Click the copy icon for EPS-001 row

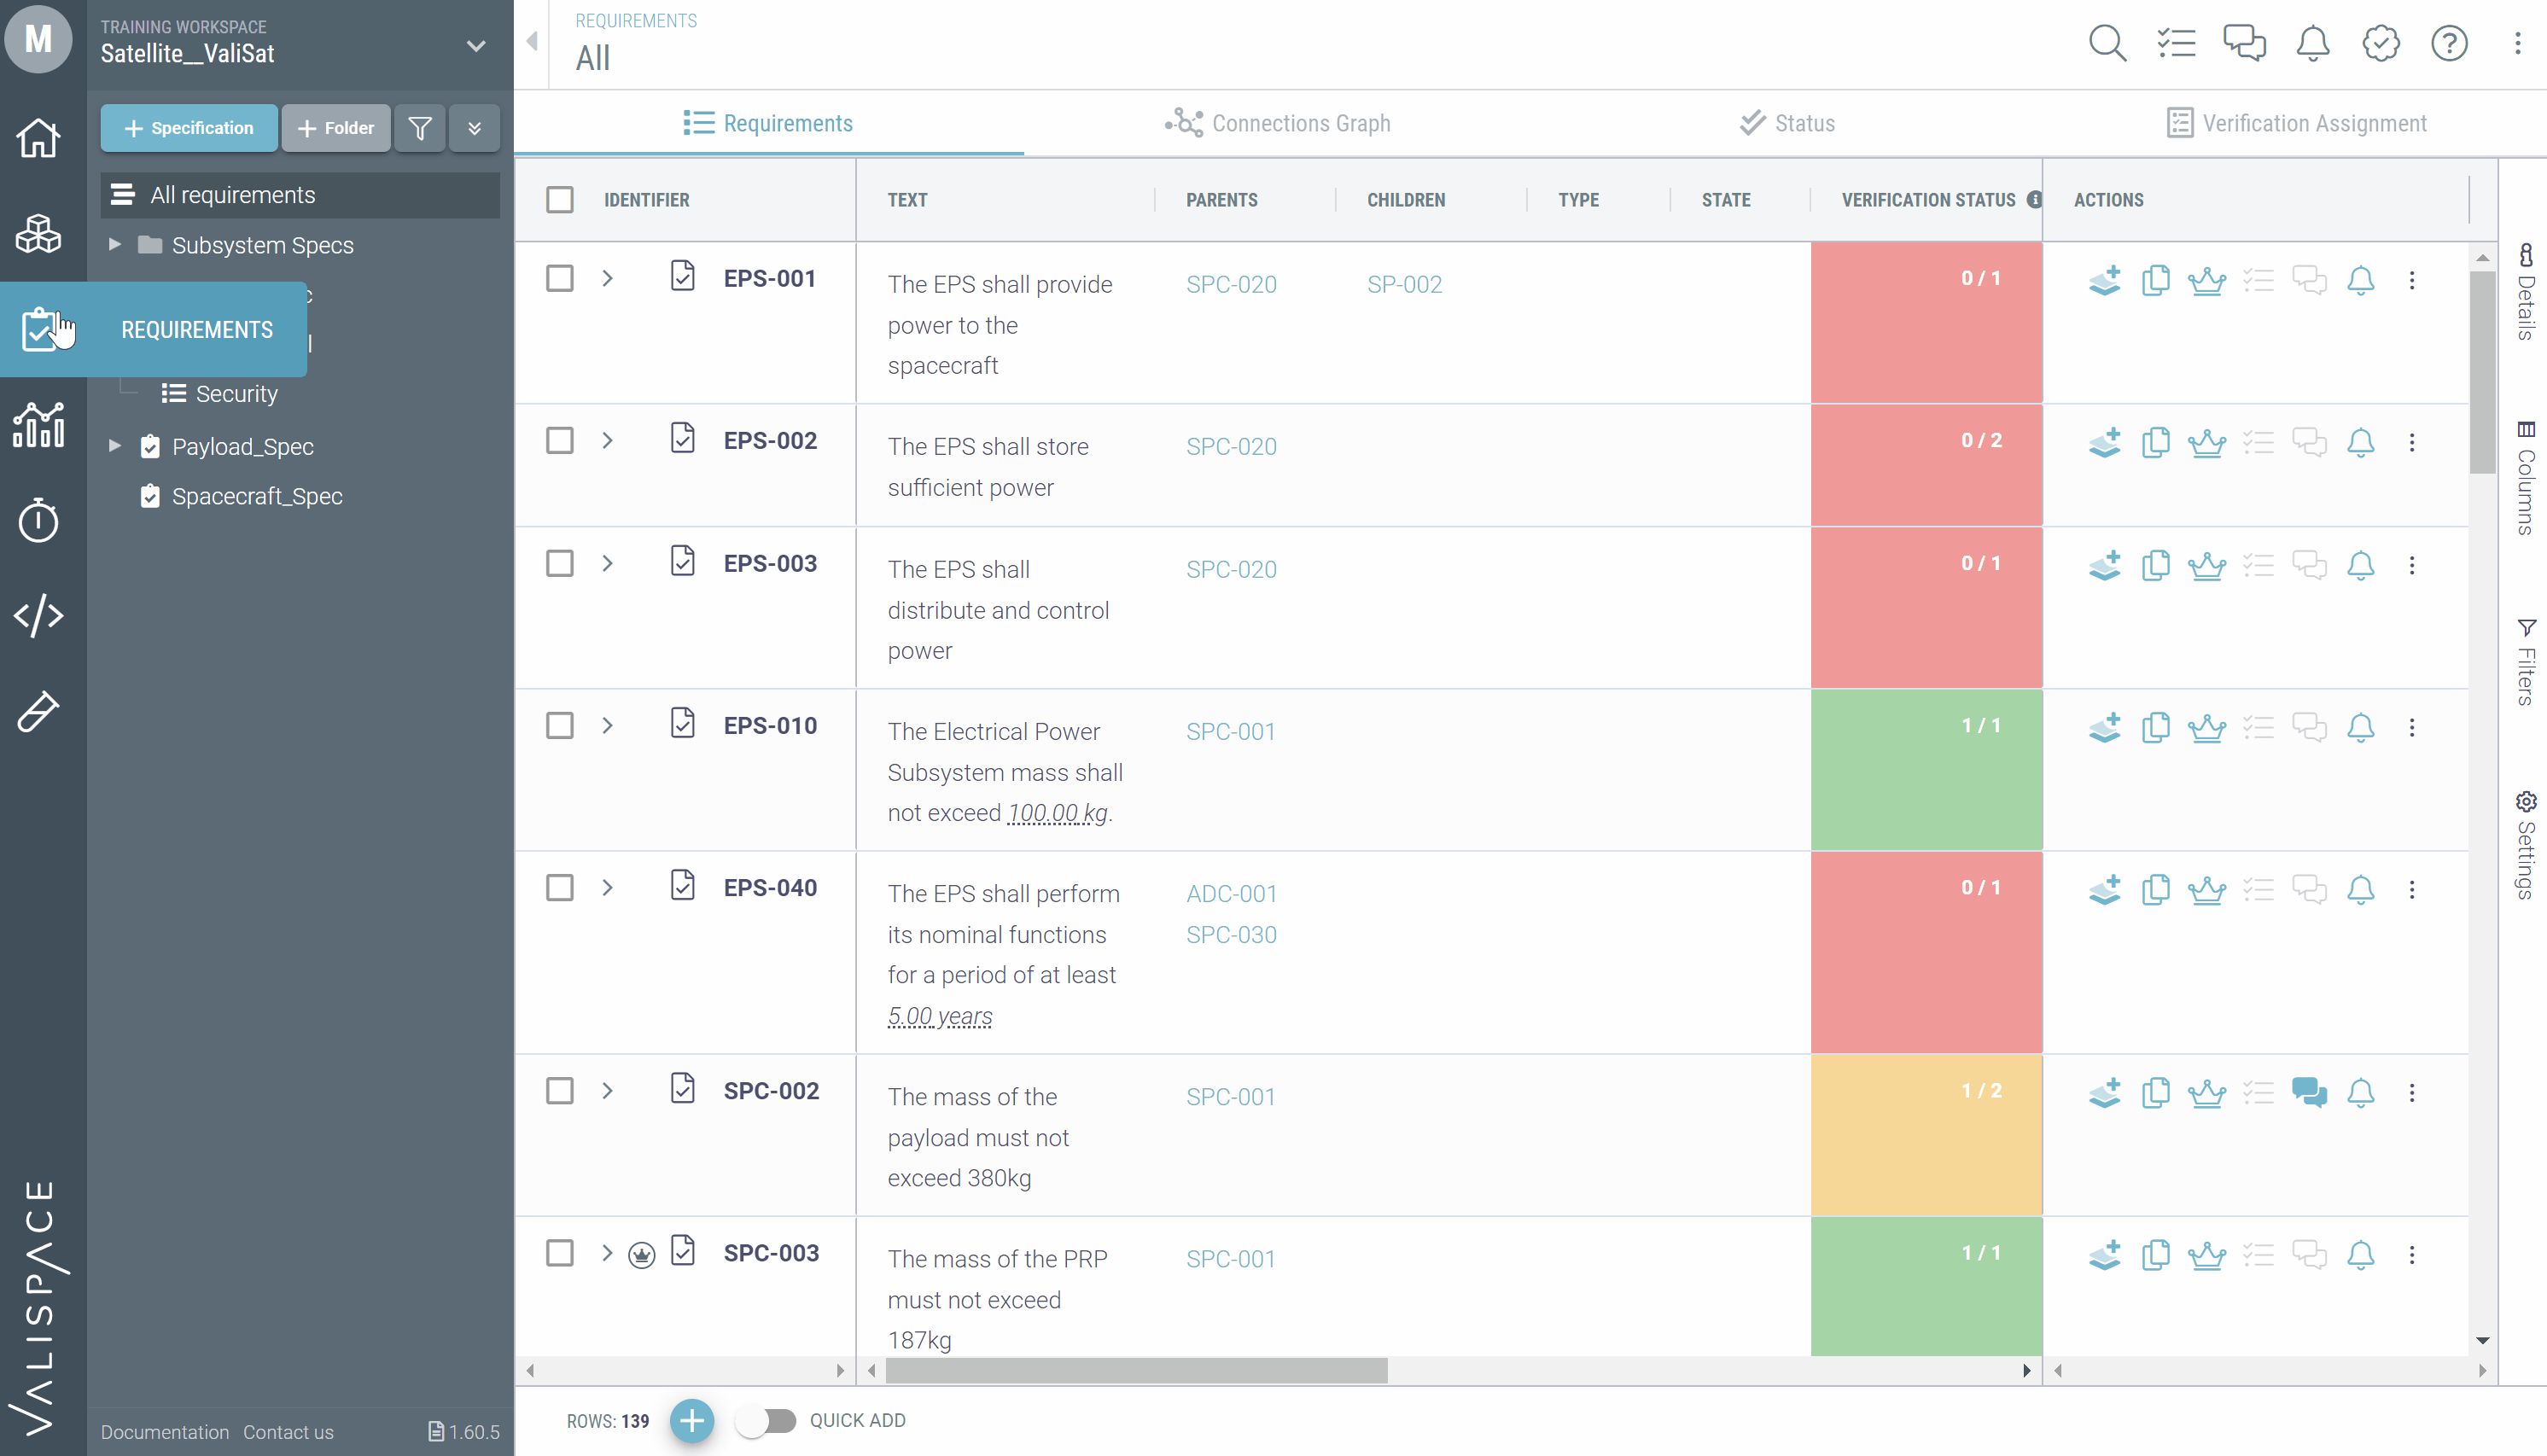pyautogui.click(x=2155, y=280)
